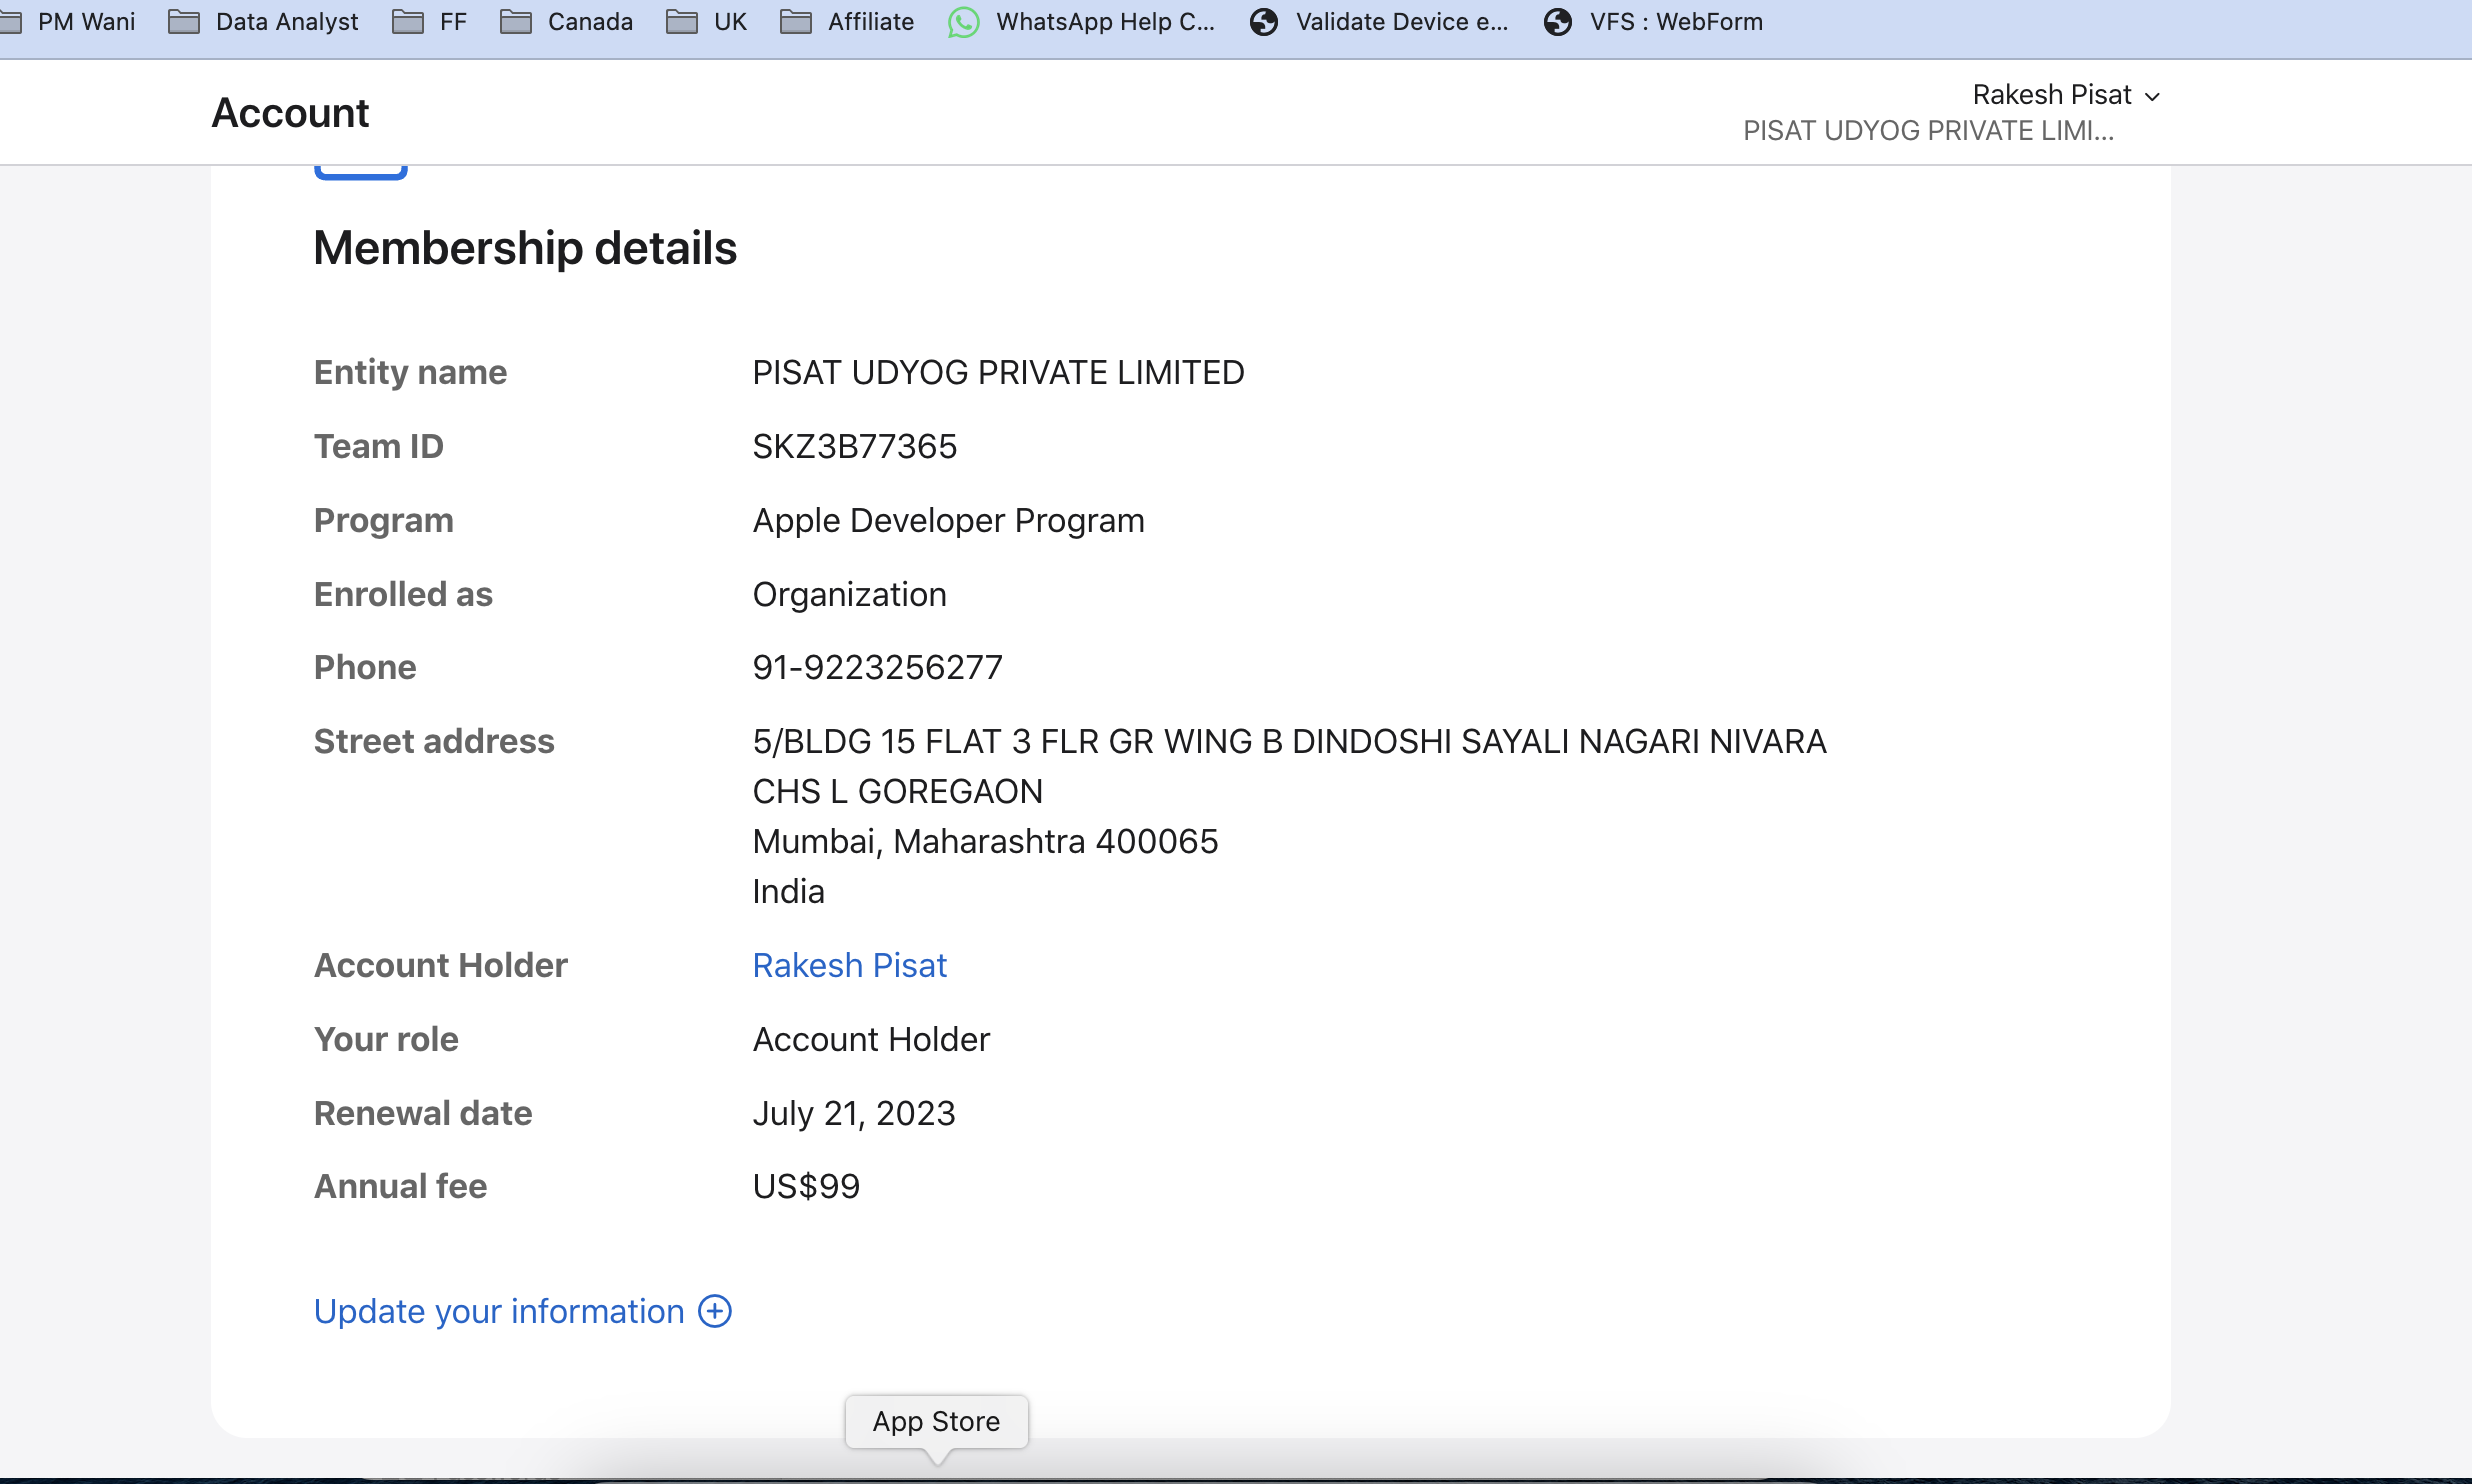The width and height of the screenshot is (2472, 1484).
Task: Click the entity name PISAT UDYOG PRIVATE LIMITED
Action: (x=998, y=372)
